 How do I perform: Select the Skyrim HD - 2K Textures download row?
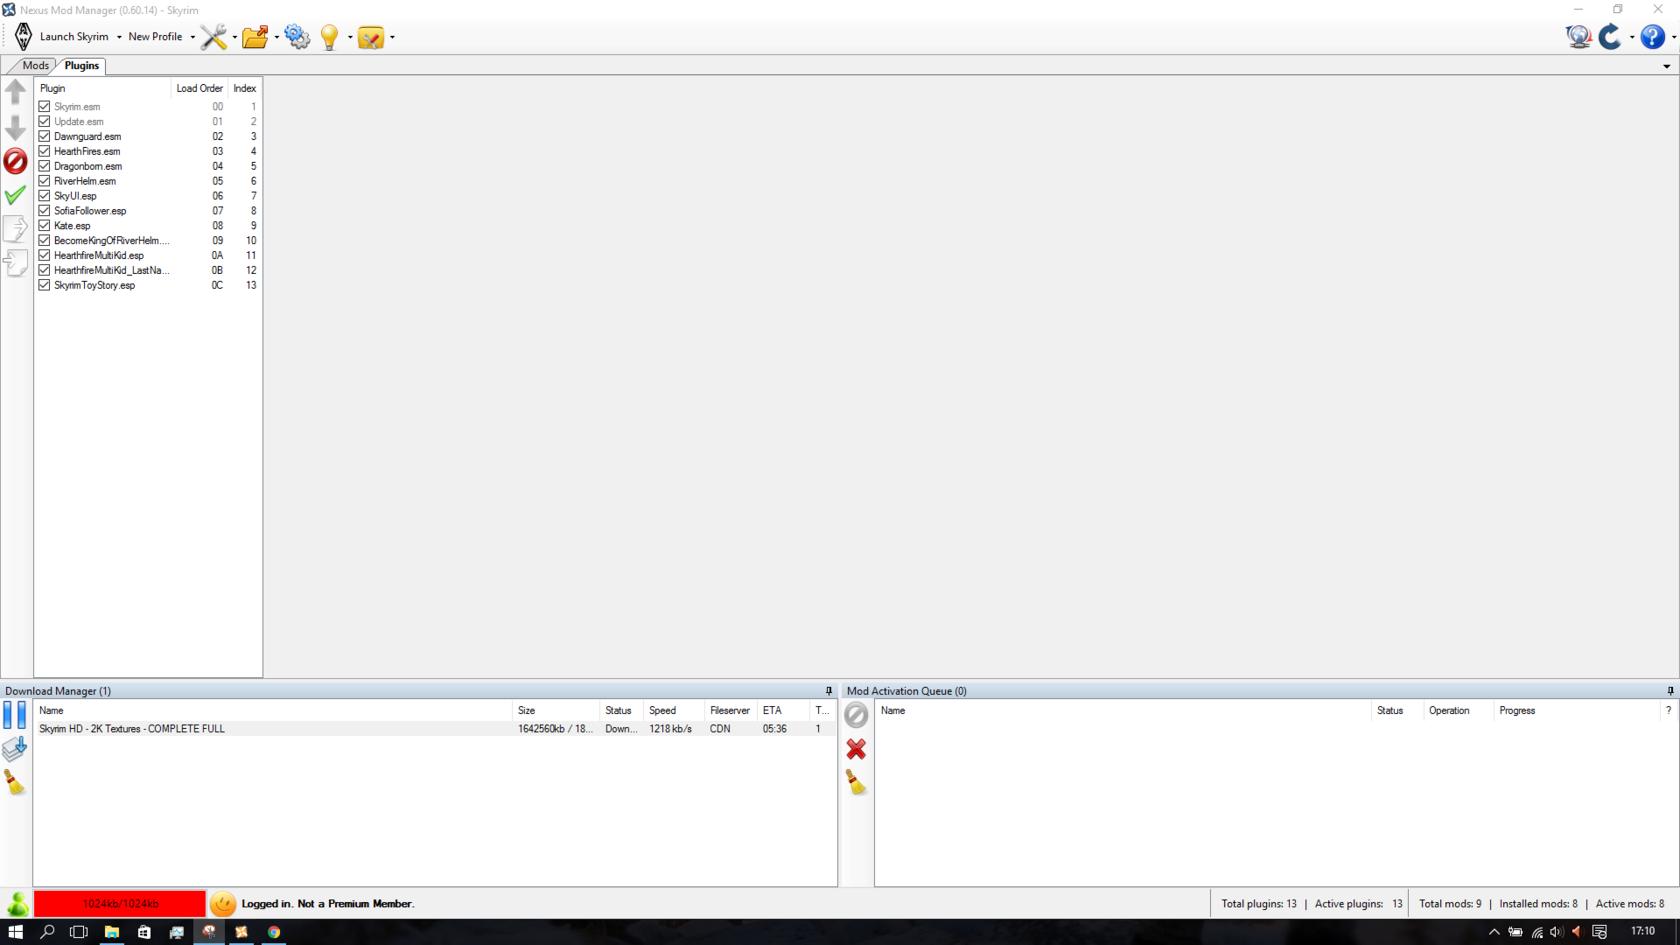click(435, 729)
